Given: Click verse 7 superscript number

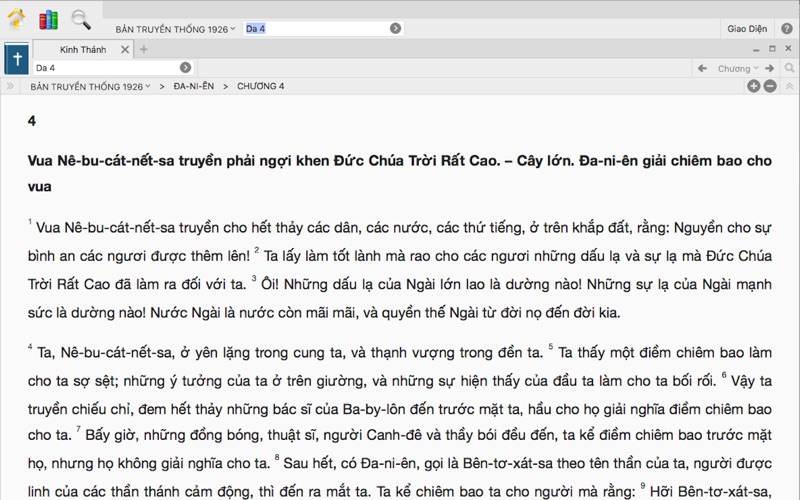Looking at the screenshot, I should (78, 429).
